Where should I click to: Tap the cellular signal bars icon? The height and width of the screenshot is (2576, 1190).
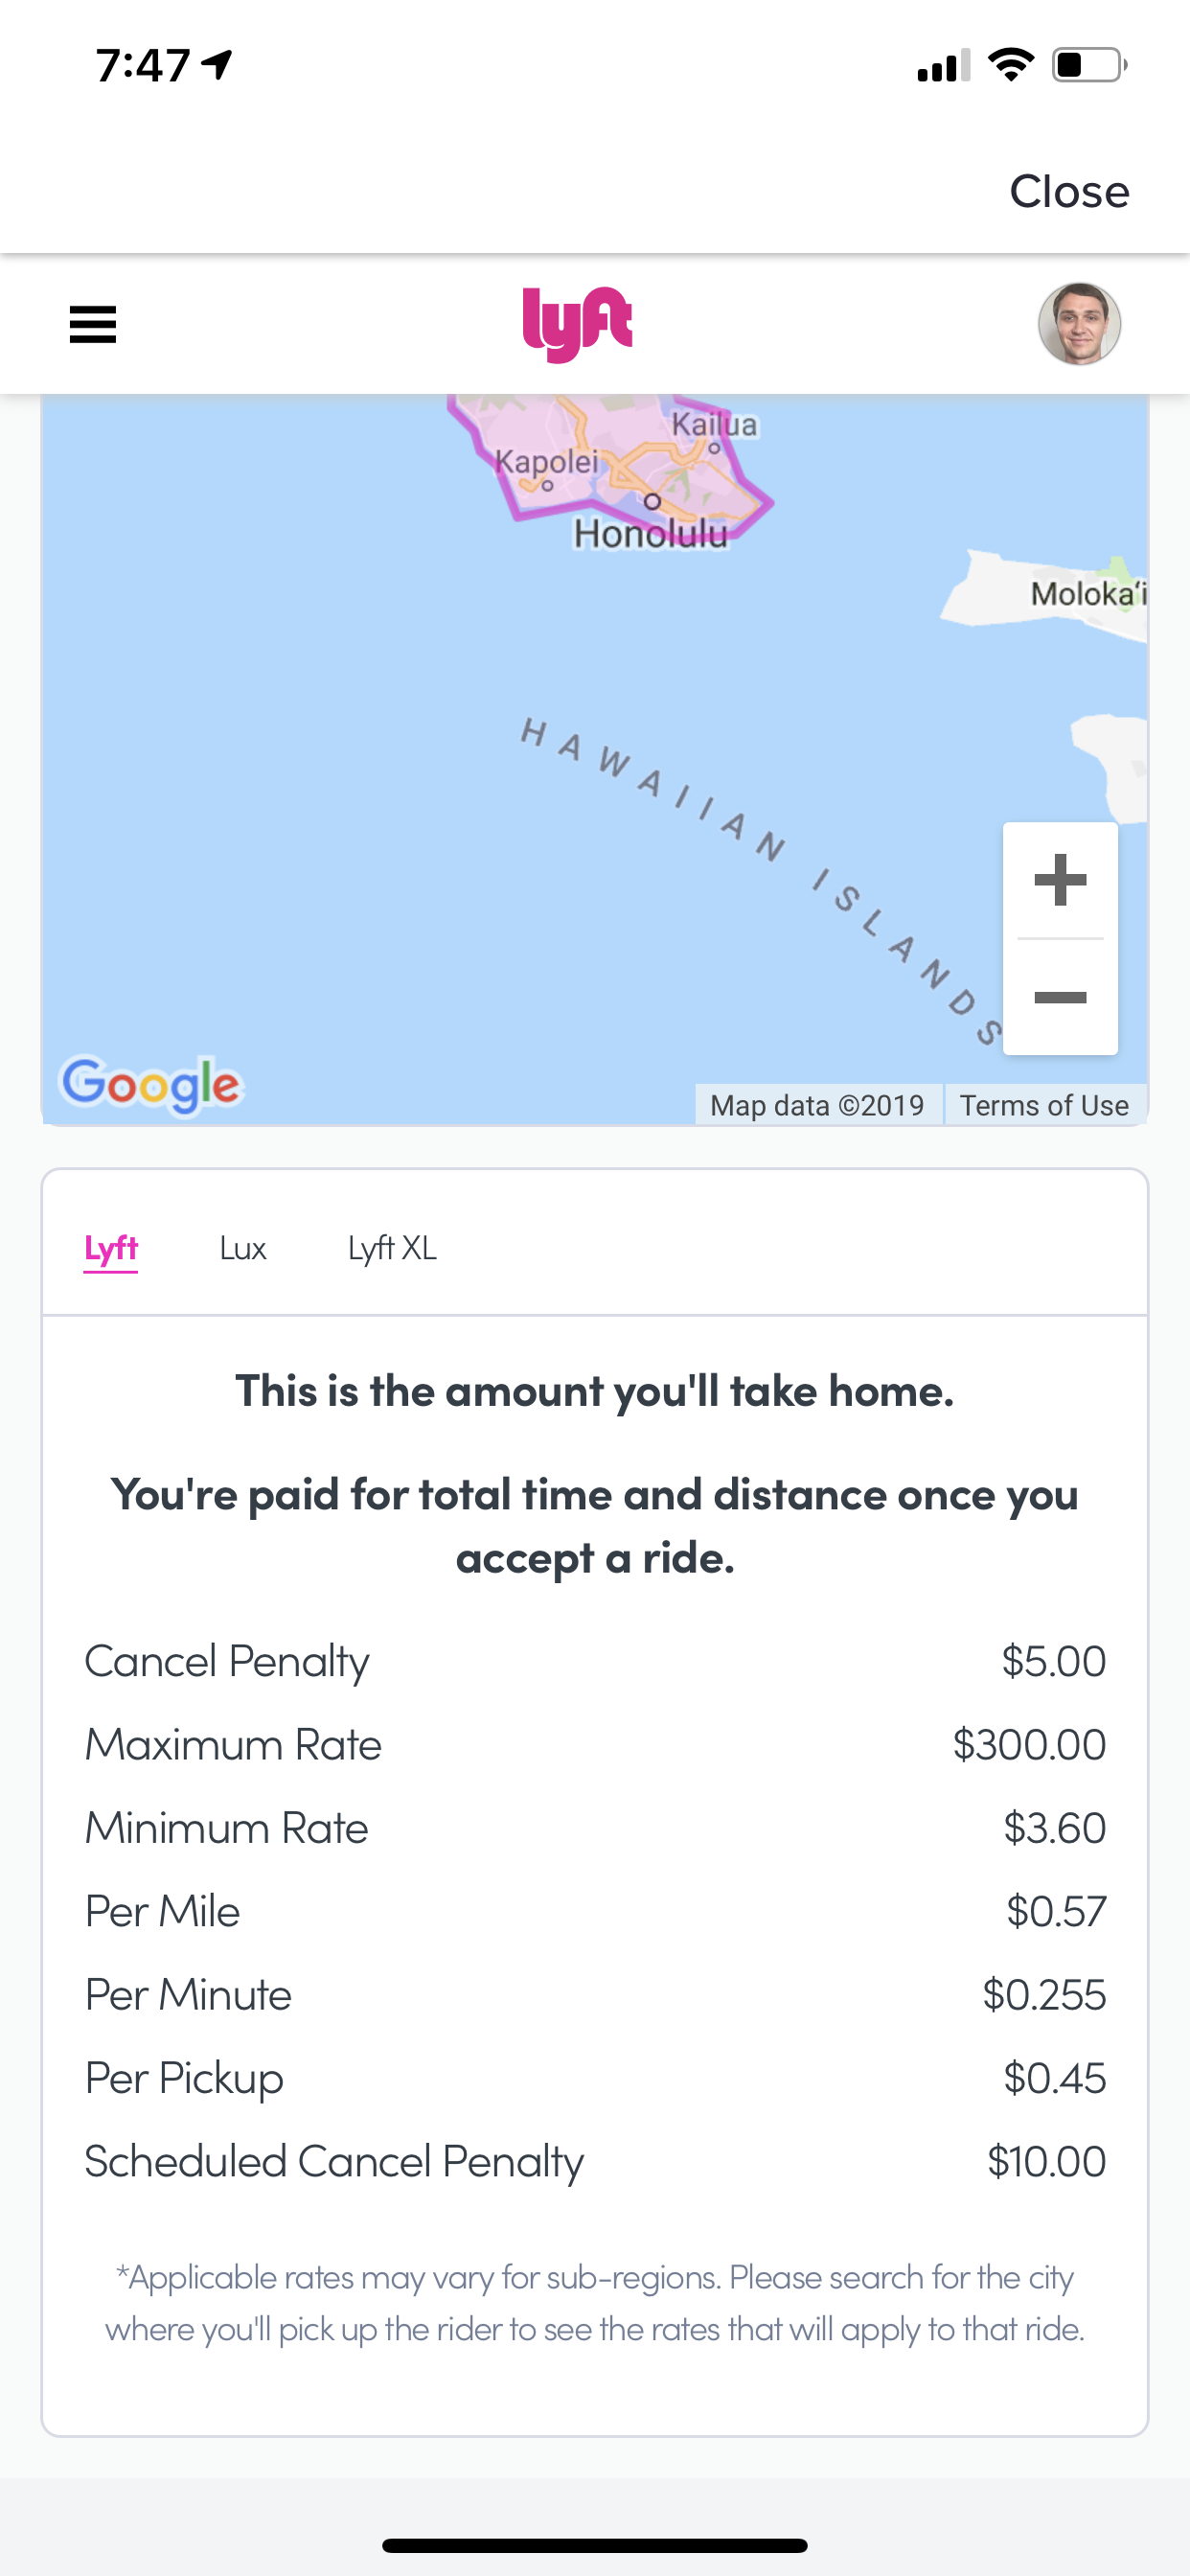click(x=943, y=66)
